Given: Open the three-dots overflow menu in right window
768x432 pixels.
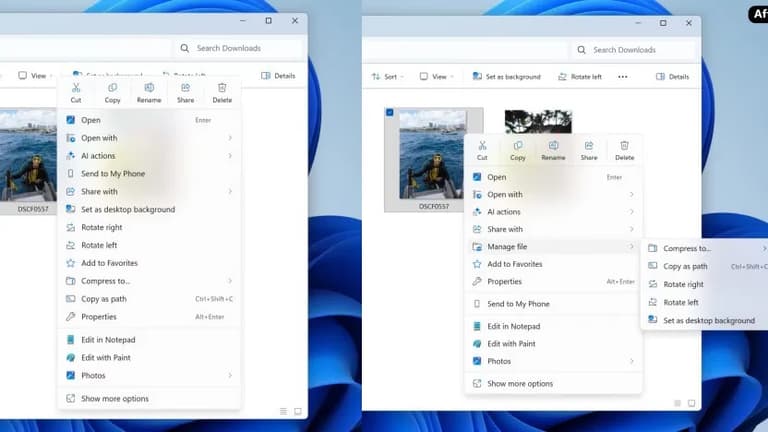Looking at the screenshot, I should pyautogui.click(x=623, y=77).
